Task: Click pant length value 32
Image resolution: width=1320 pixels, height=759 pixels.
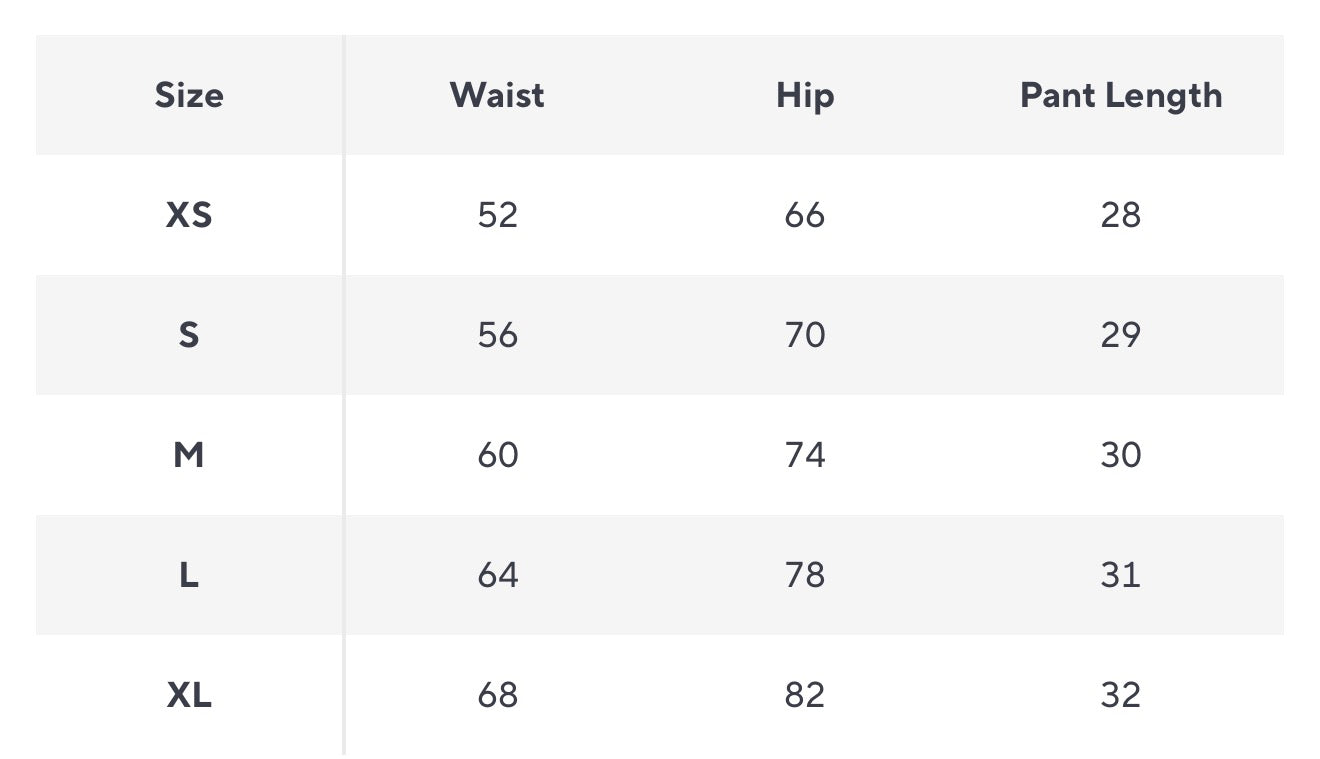Action: pos(1121,695)
